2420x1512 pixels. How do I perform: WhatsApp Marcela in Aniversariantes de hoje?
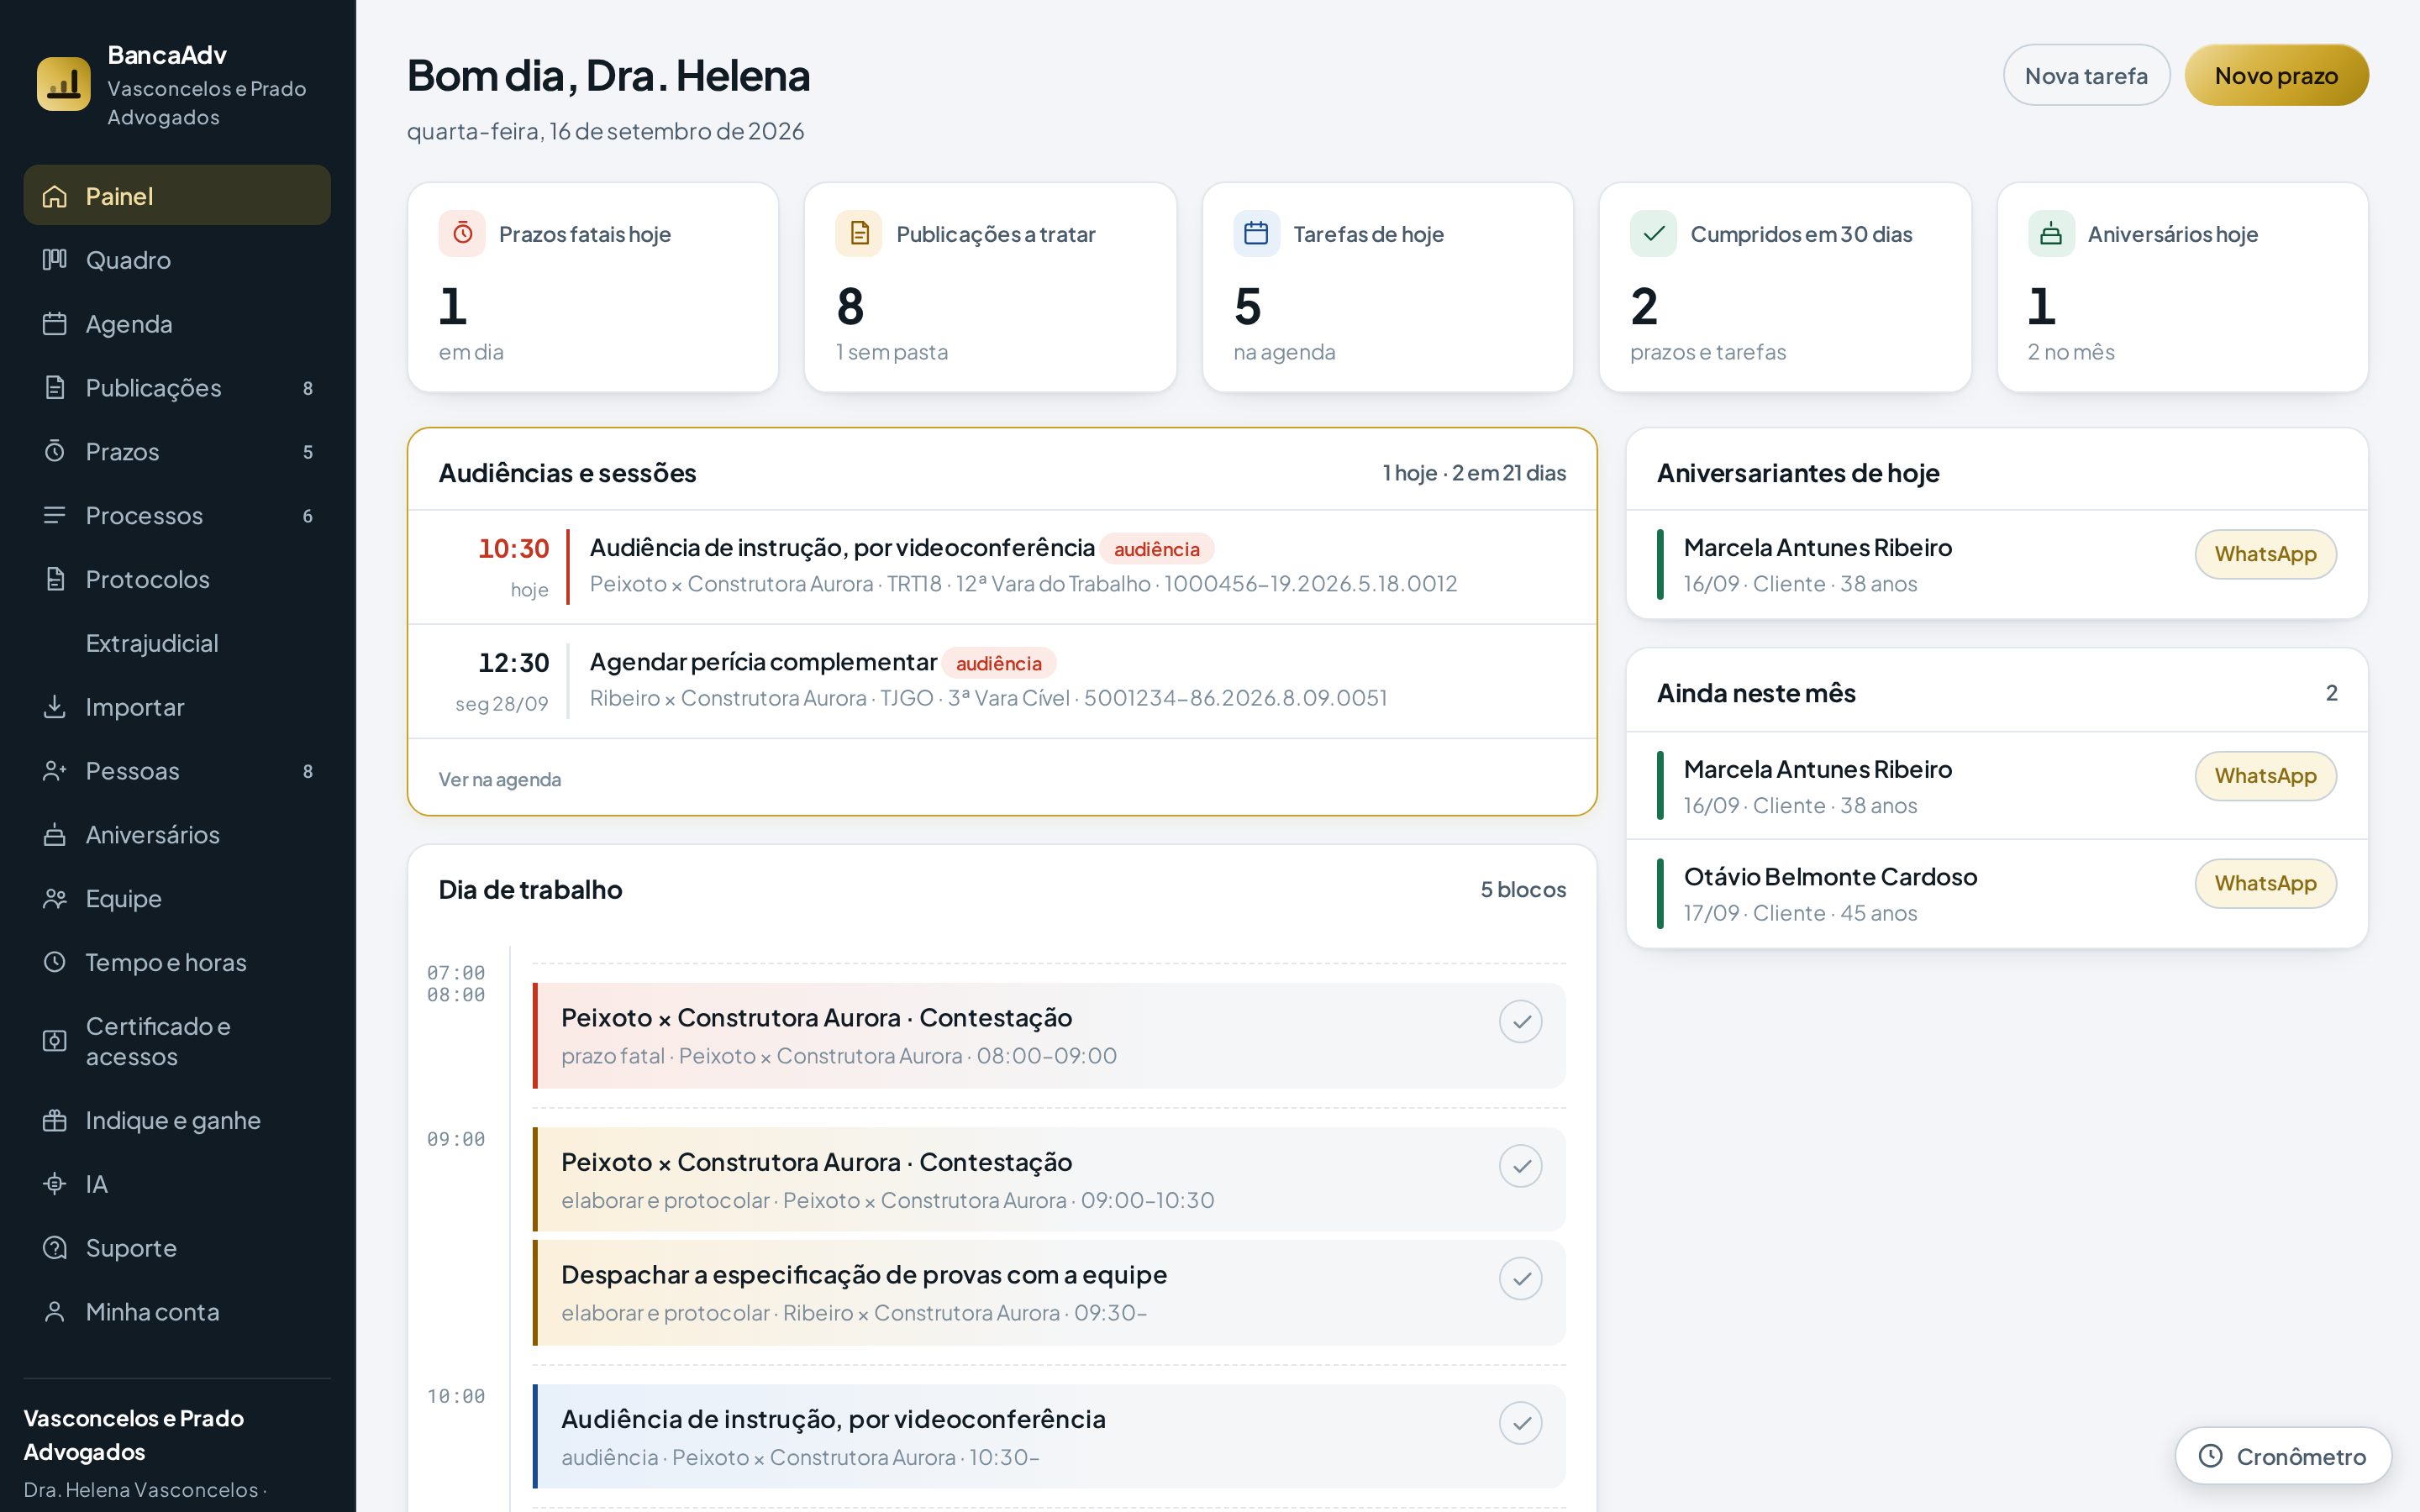coord(2265,554)
